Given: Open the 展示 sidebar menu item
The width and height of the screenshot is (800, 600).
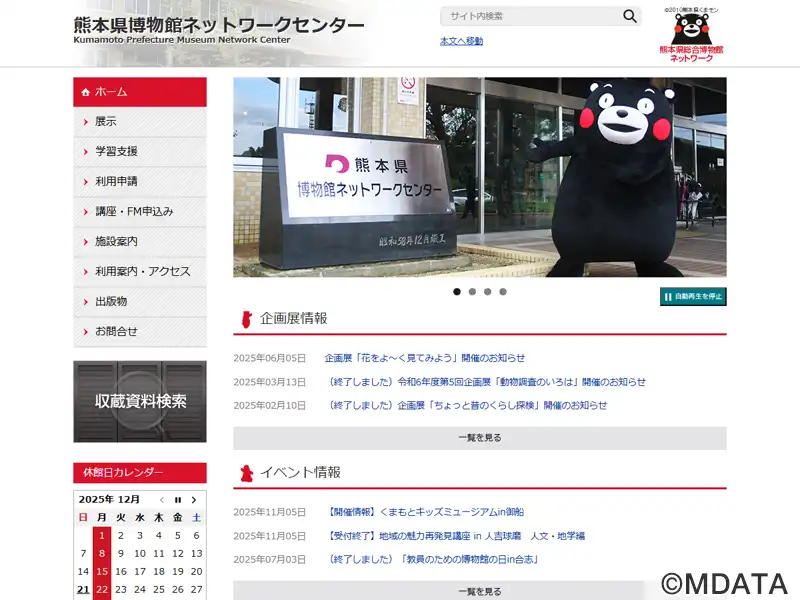Looking at the screenshot, I should click(x=140, y=122).
